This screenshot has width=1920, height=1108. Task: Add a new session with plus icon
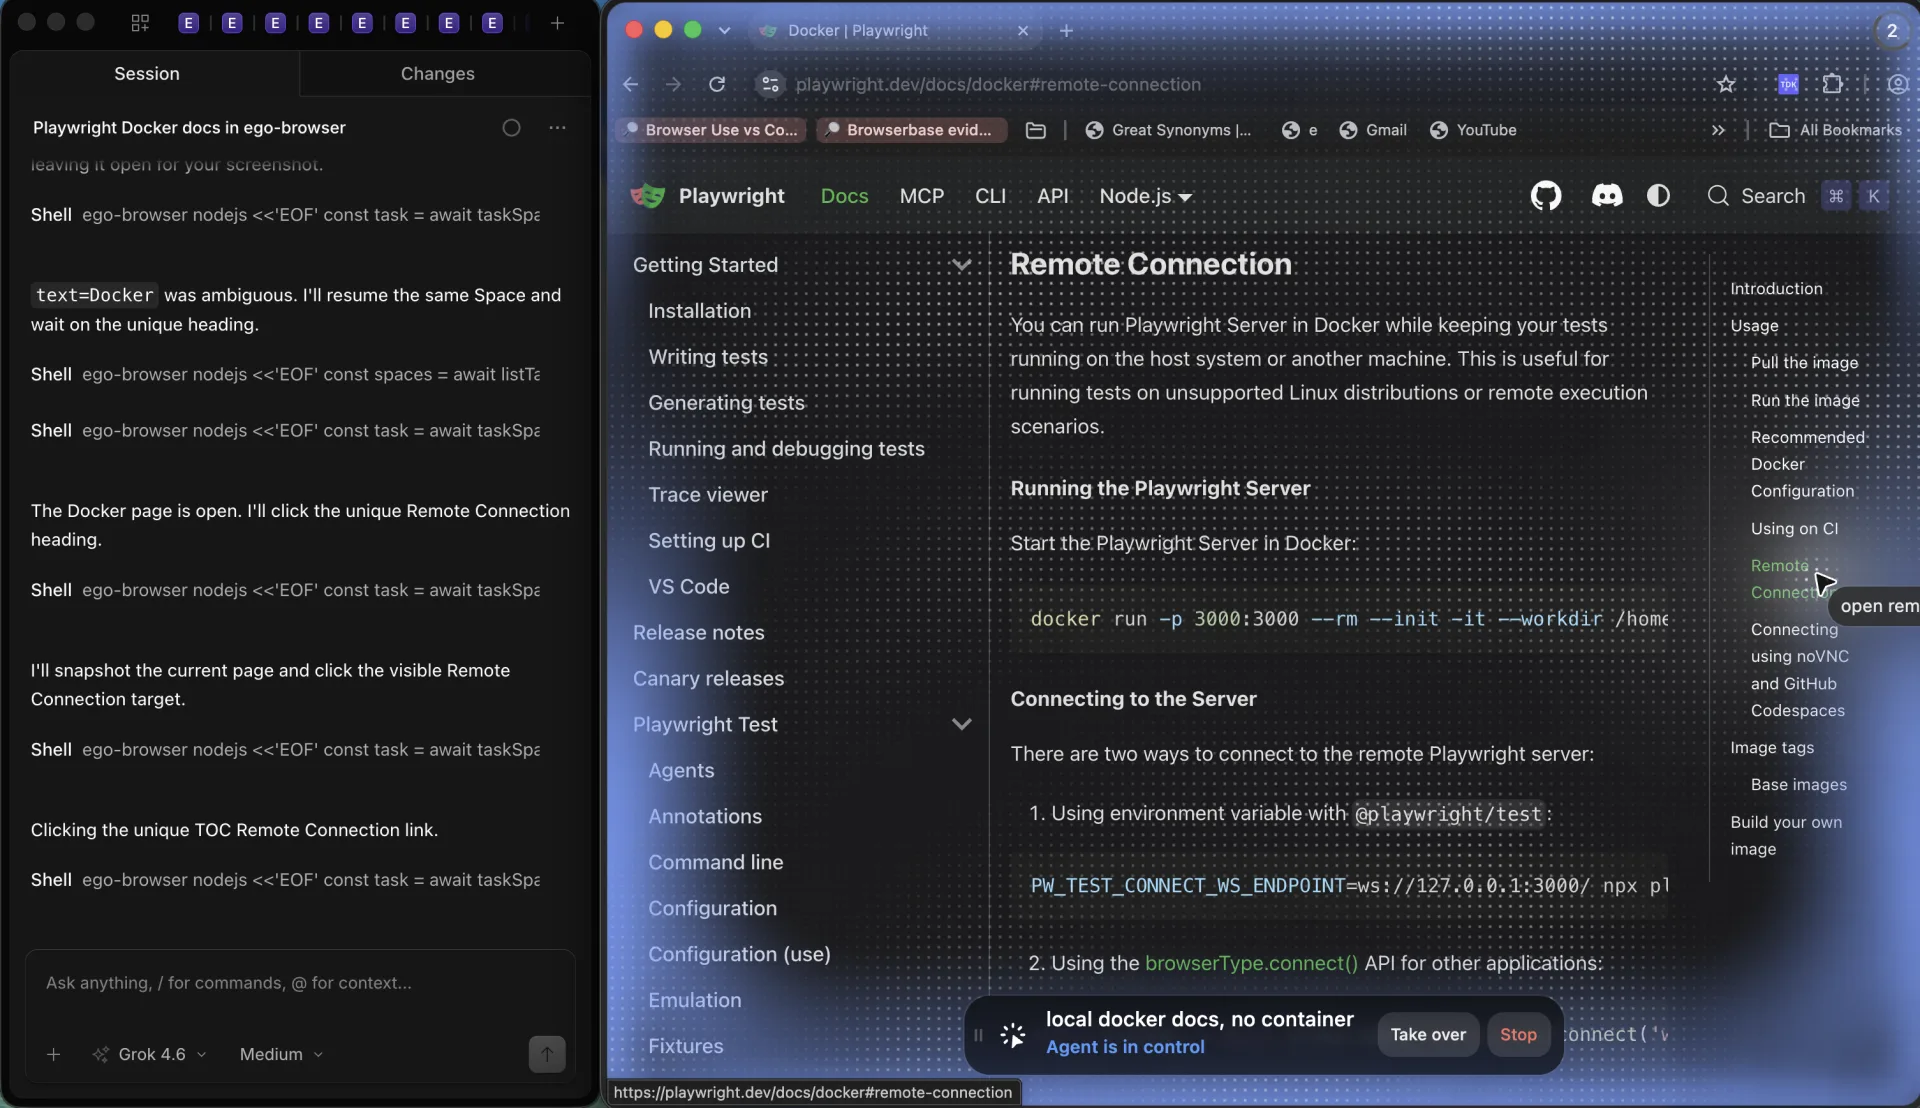[557, 22]
